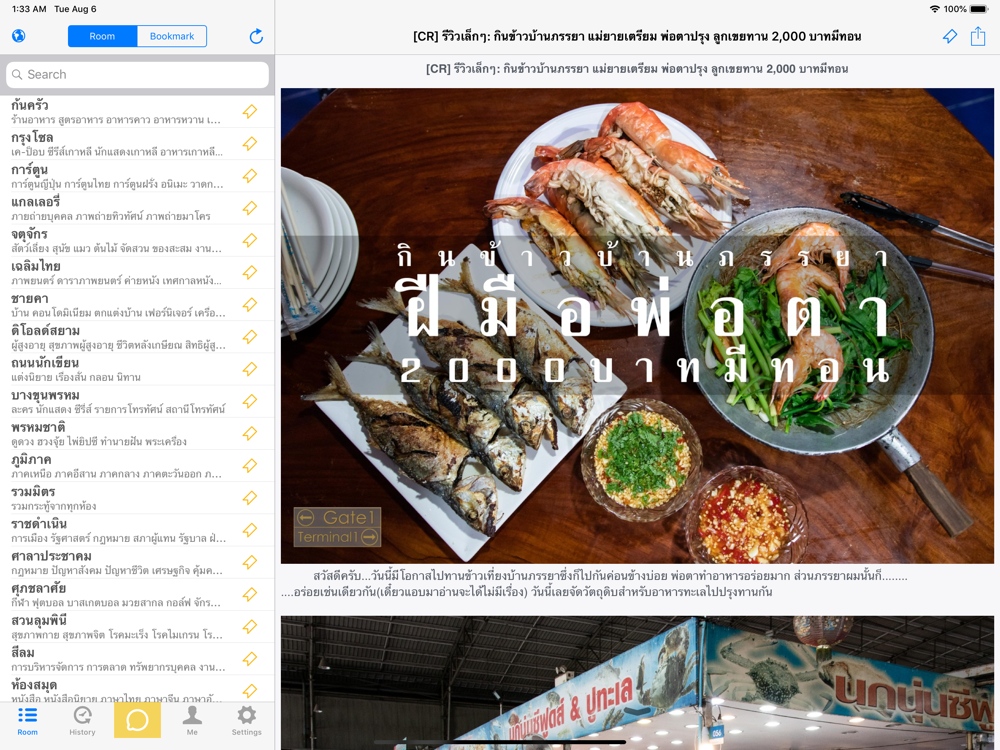Tap bookmark tag for พรหมชาติ

click(x=250, y=434)
